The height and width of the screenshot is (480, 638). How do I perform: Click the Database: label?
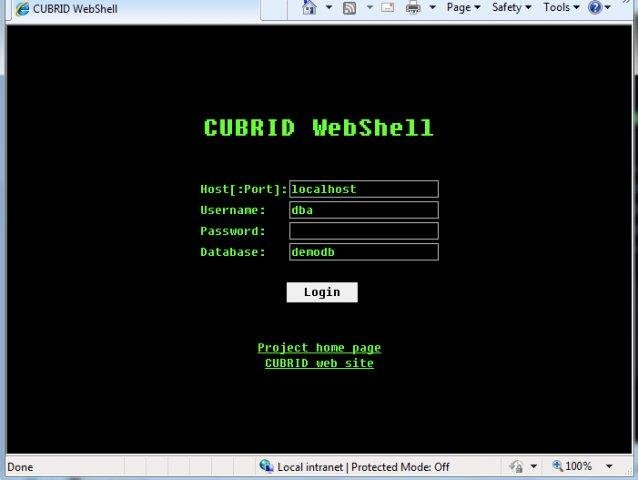tap(233, 252)
